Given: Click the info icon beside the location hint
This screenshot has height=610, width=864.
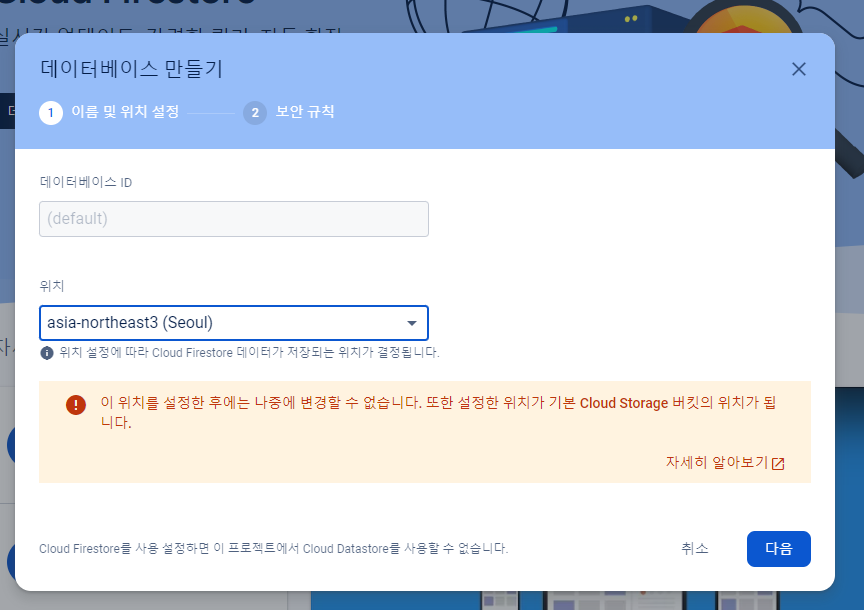Looking at the screenshot, I should (x=47, y=353).
